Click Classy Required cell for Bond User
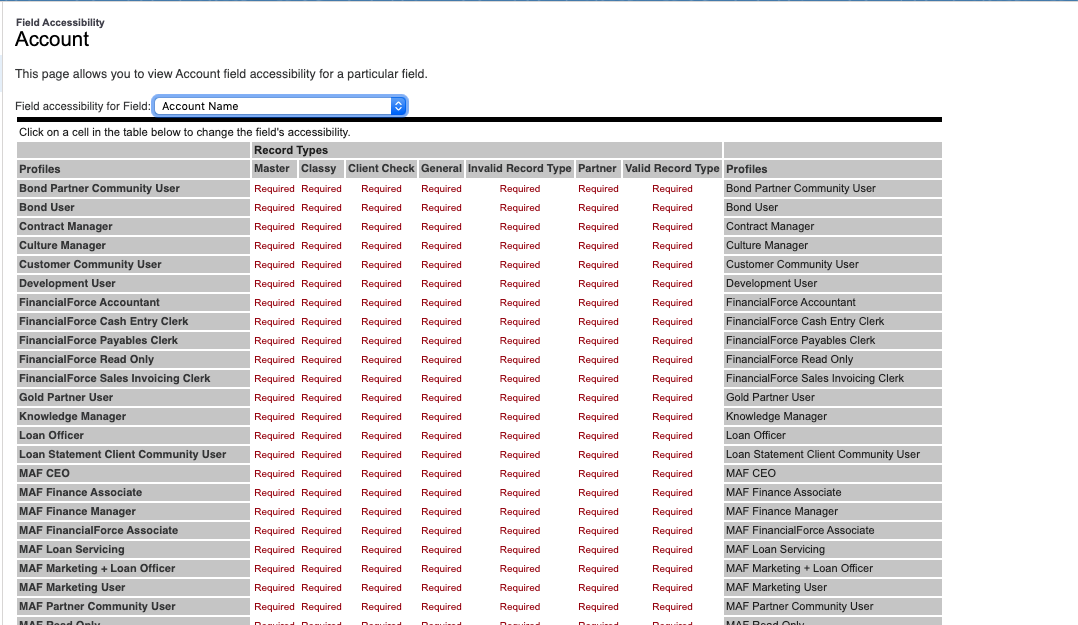This screenshot has width=1078, height=625. 321,208
